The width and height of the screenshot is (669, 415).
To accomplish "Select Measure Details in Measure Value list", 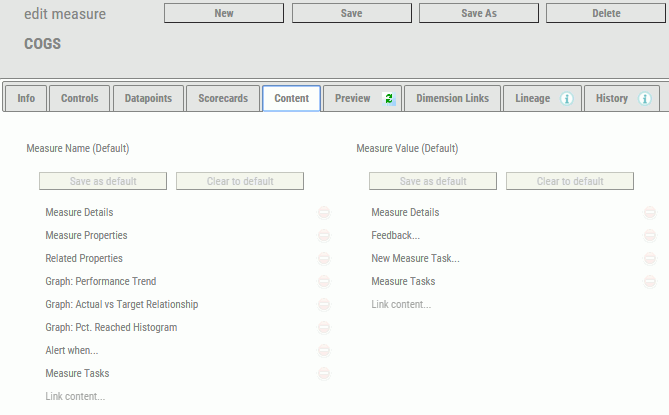I will click(x=405, y=212).
